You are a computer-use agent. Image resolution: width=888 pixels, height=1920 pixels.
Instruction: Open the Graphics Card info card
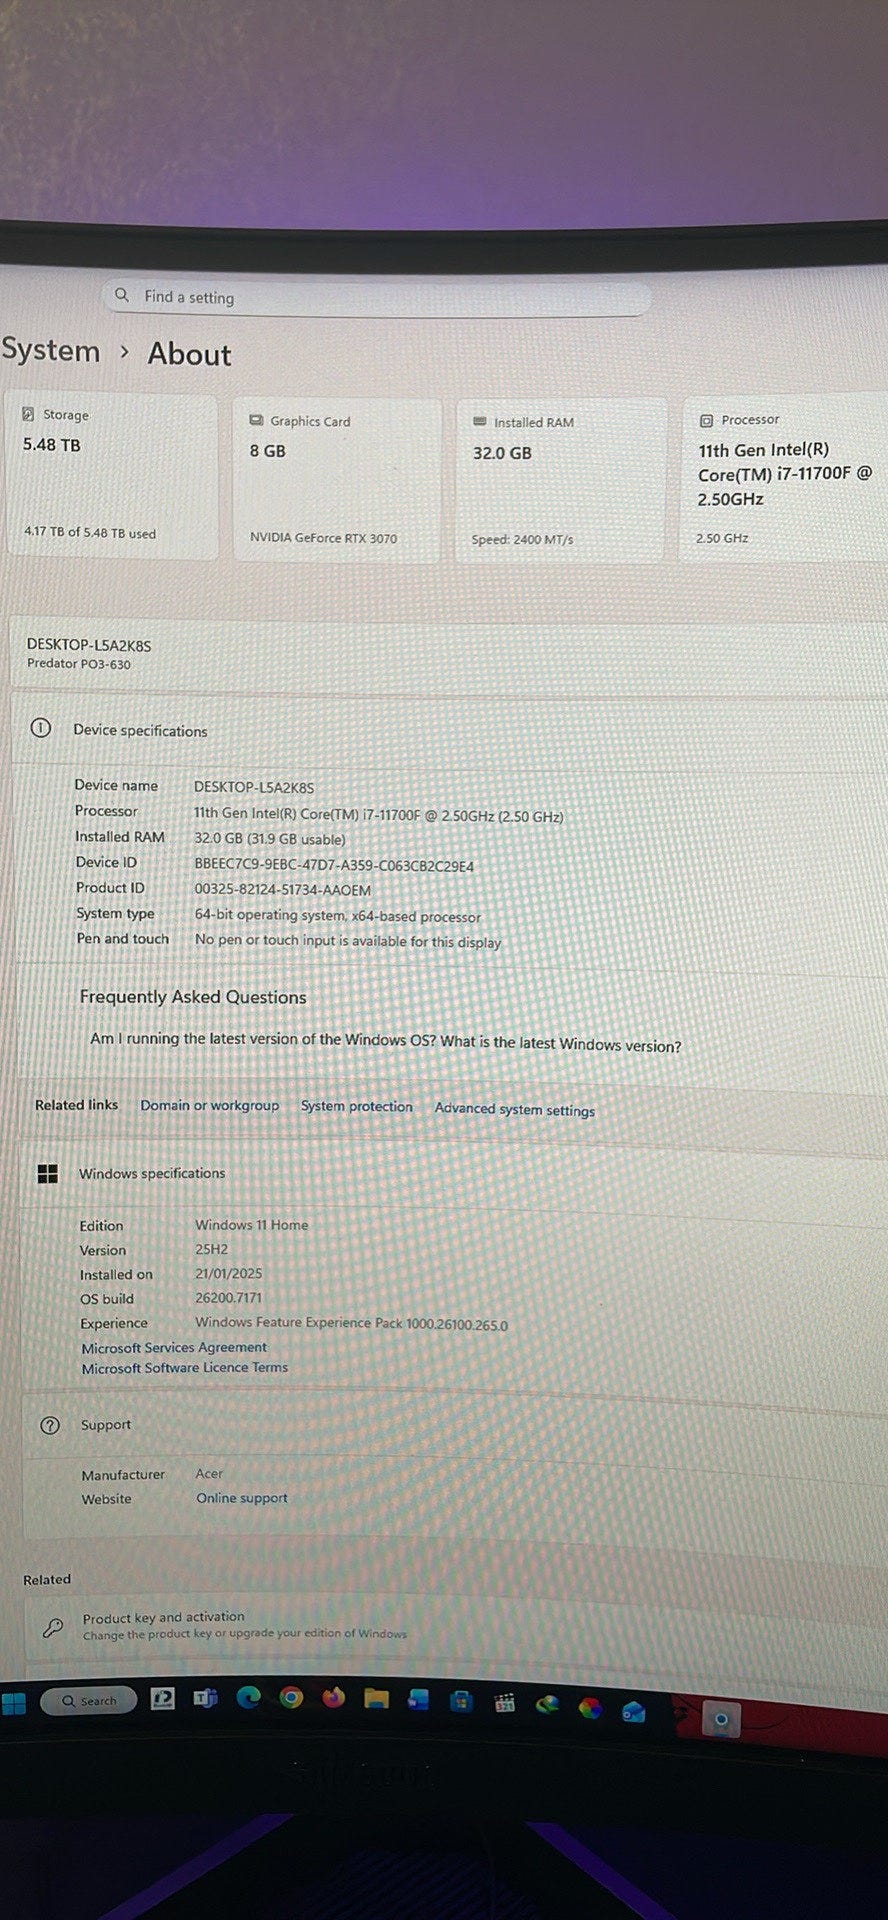point(336,480)
